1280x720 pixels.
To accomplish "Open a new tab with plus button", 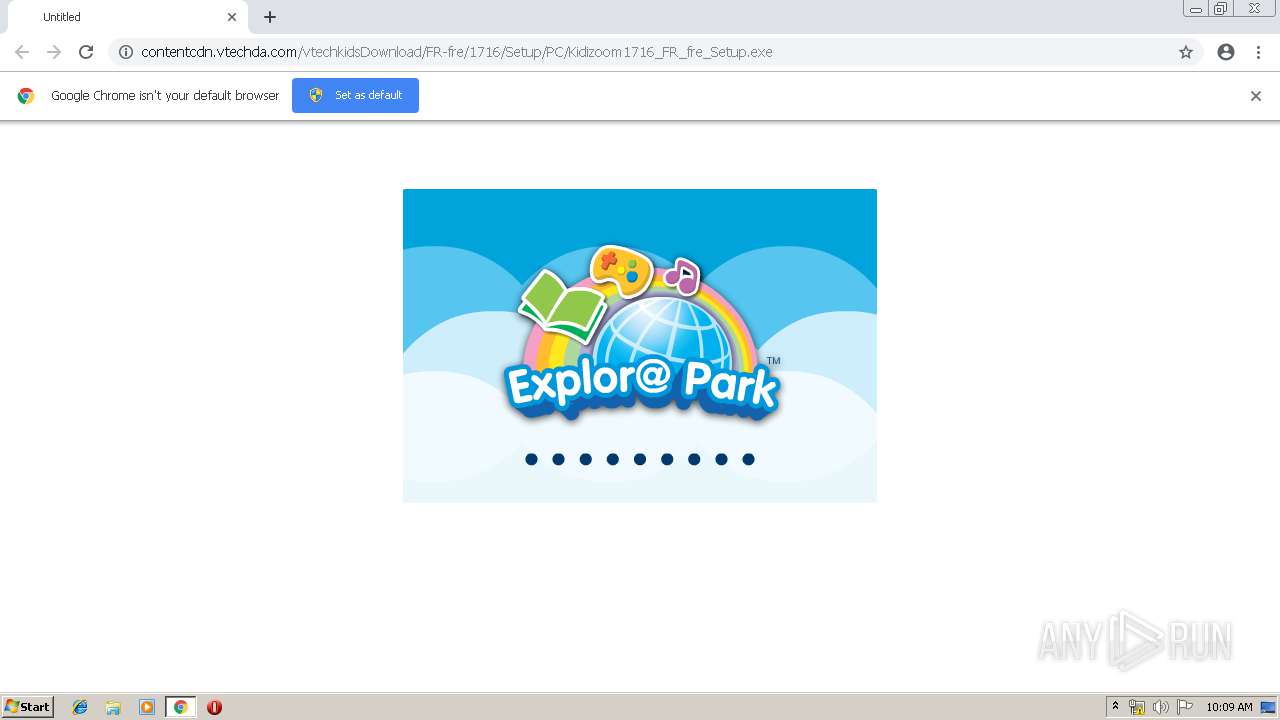I will pyautogui.click(x=270, y=17).
